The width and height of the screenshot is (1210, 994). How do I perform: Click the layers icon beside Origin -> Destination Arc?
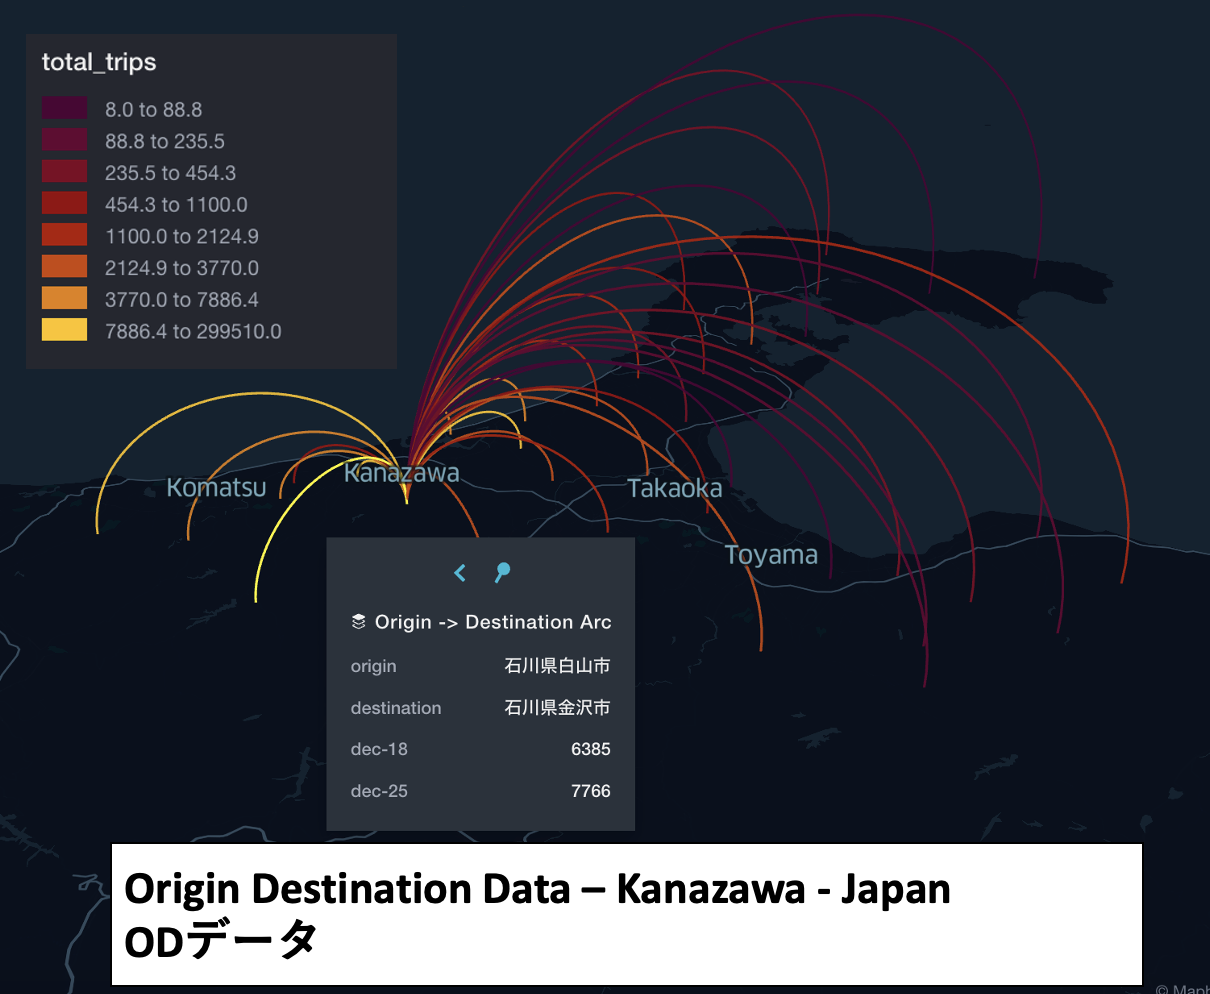pos(358,621)
